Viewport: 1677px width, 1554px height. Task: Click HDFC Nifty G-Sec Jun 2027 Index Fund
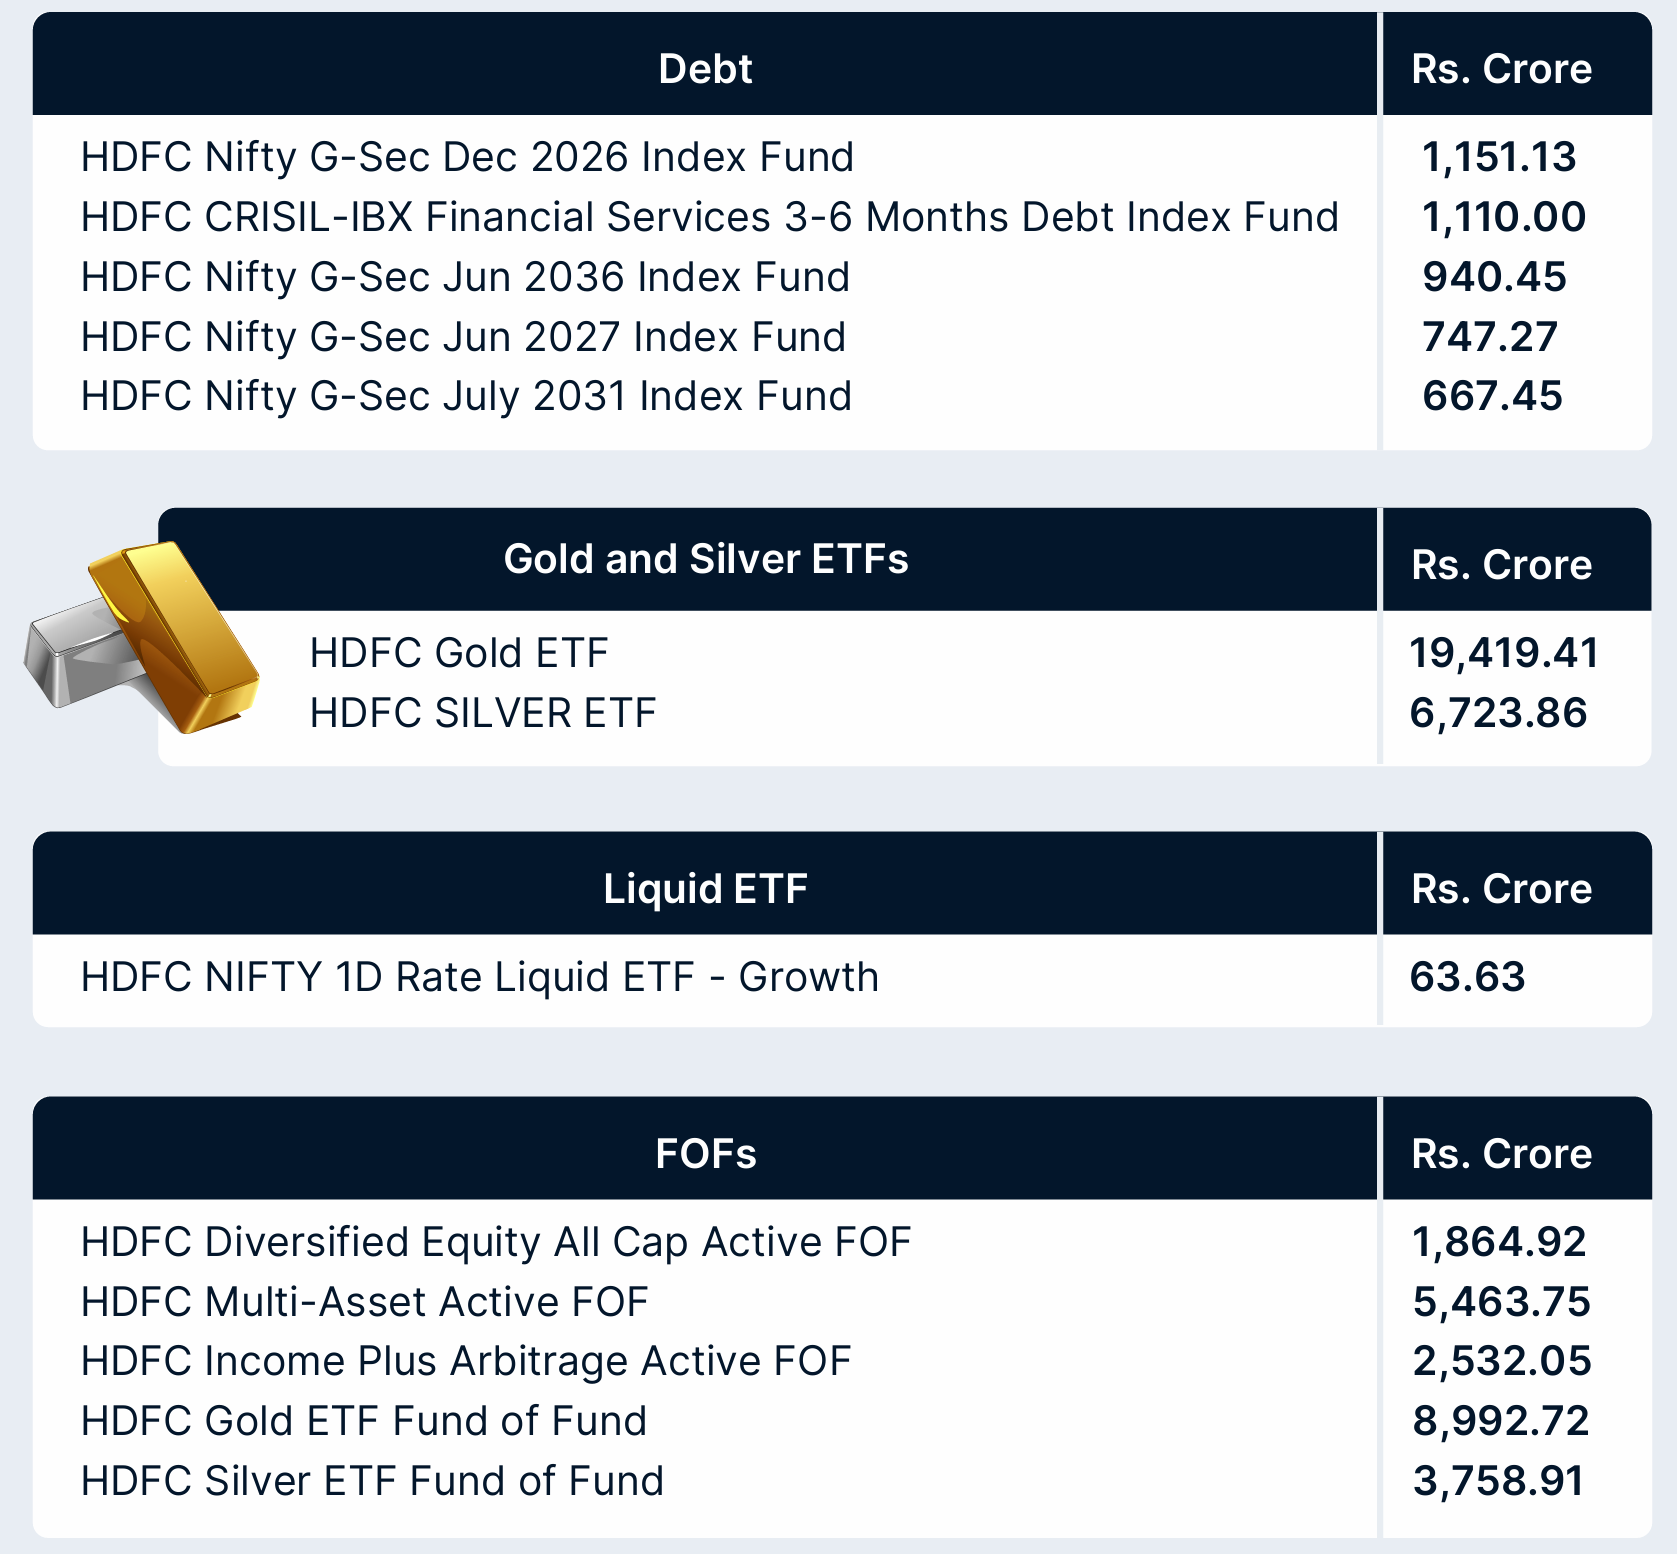[463, 337]
